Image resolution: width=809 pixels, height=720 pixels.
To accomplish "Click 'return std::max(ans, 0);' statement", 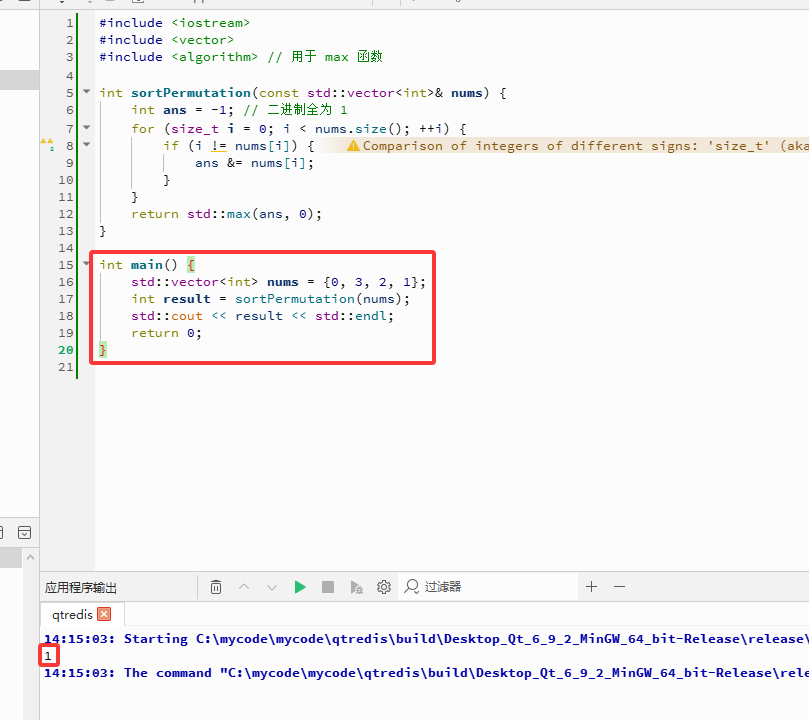I will [x=226, y=214].
